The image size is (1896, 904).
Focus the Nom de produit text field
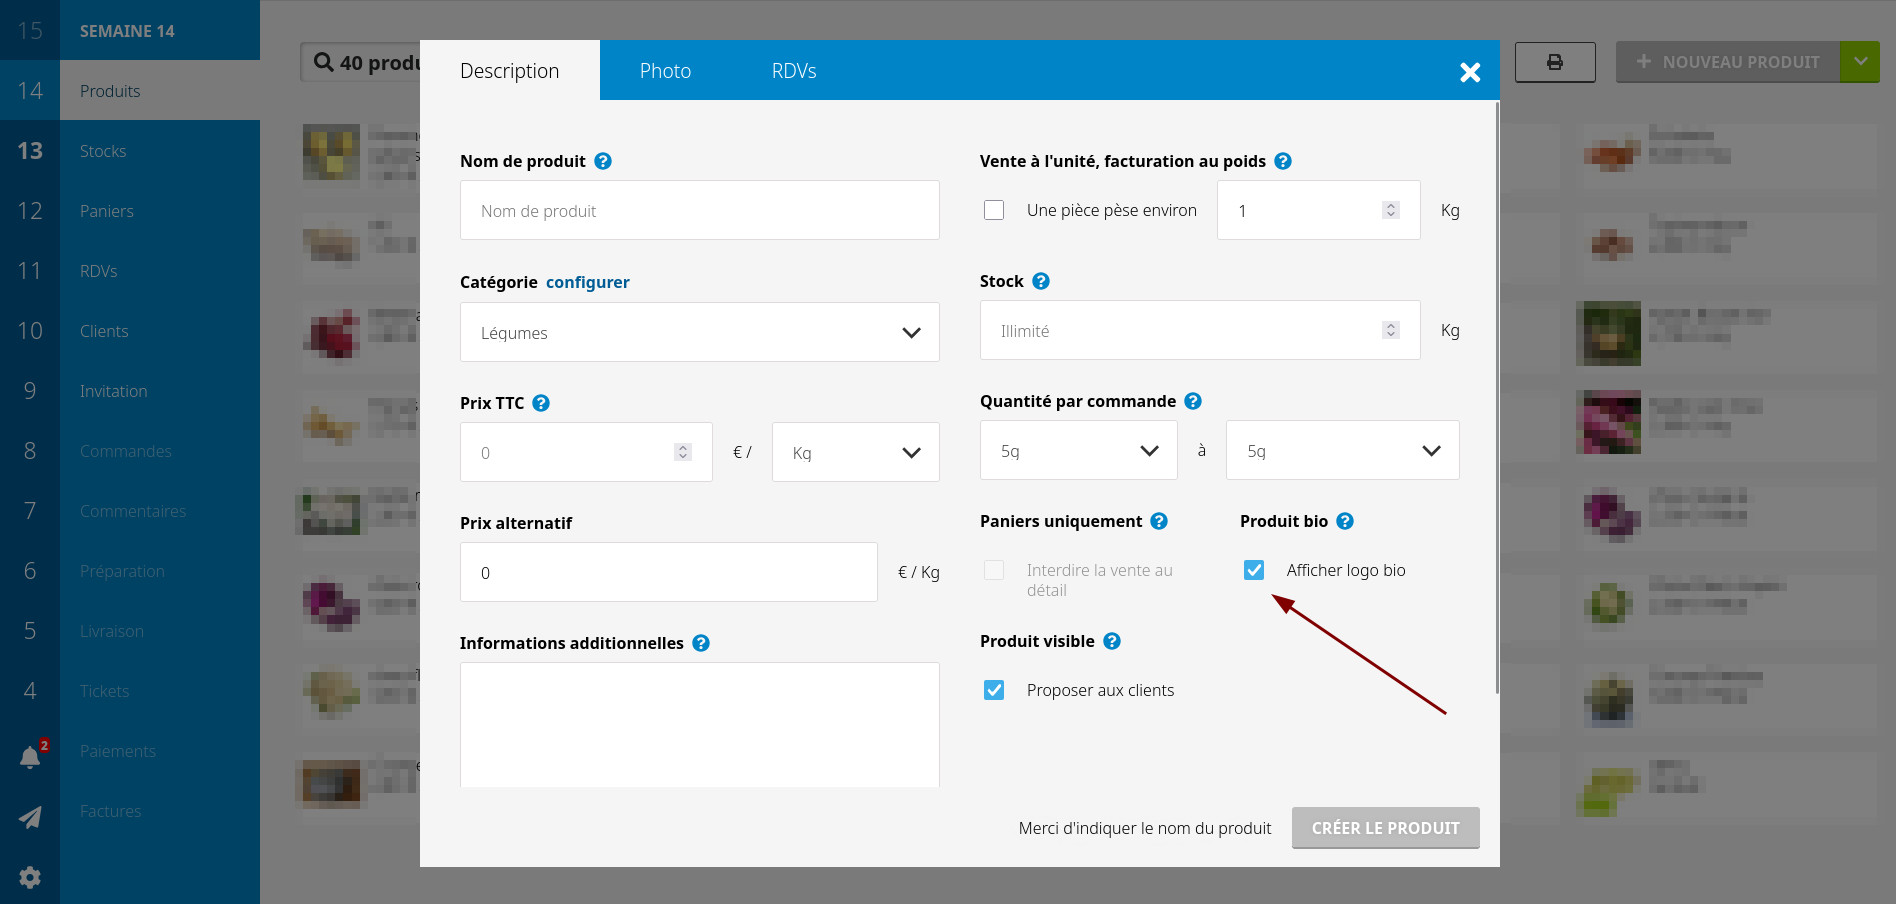699,210
